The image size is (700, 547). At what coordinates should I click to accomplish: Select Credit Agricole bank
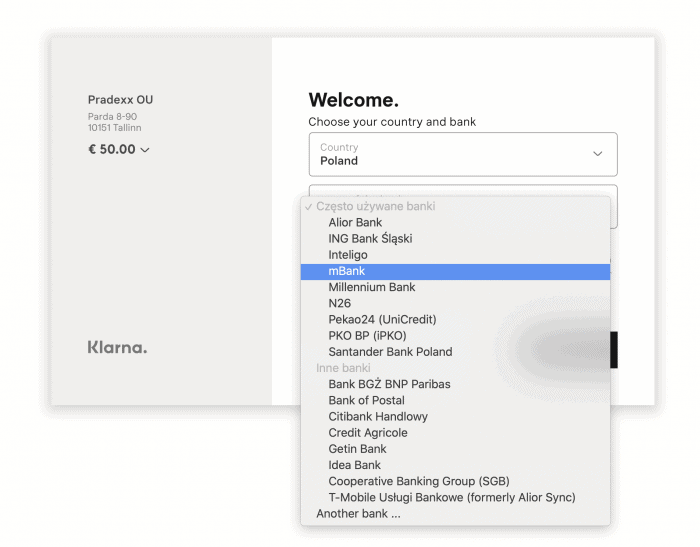click(x=455, y=433)
